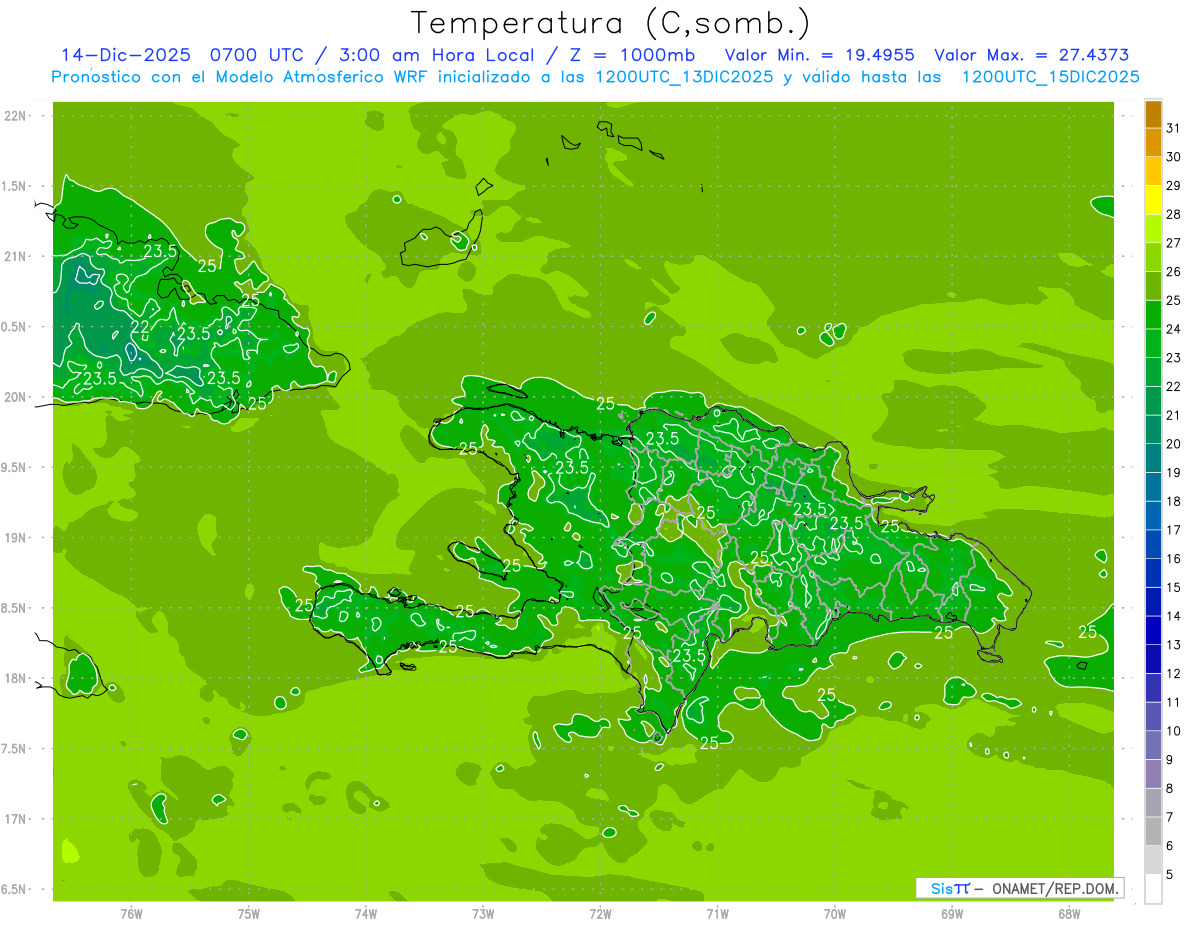Select the pressure level 'Z = 1000mb'

[x=631, y=55]
